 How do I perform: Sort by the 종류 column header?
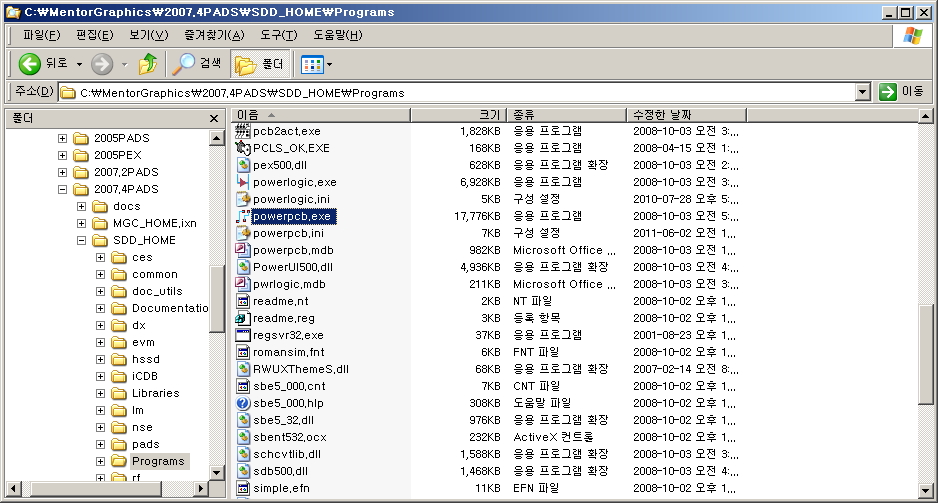[566, 115]
